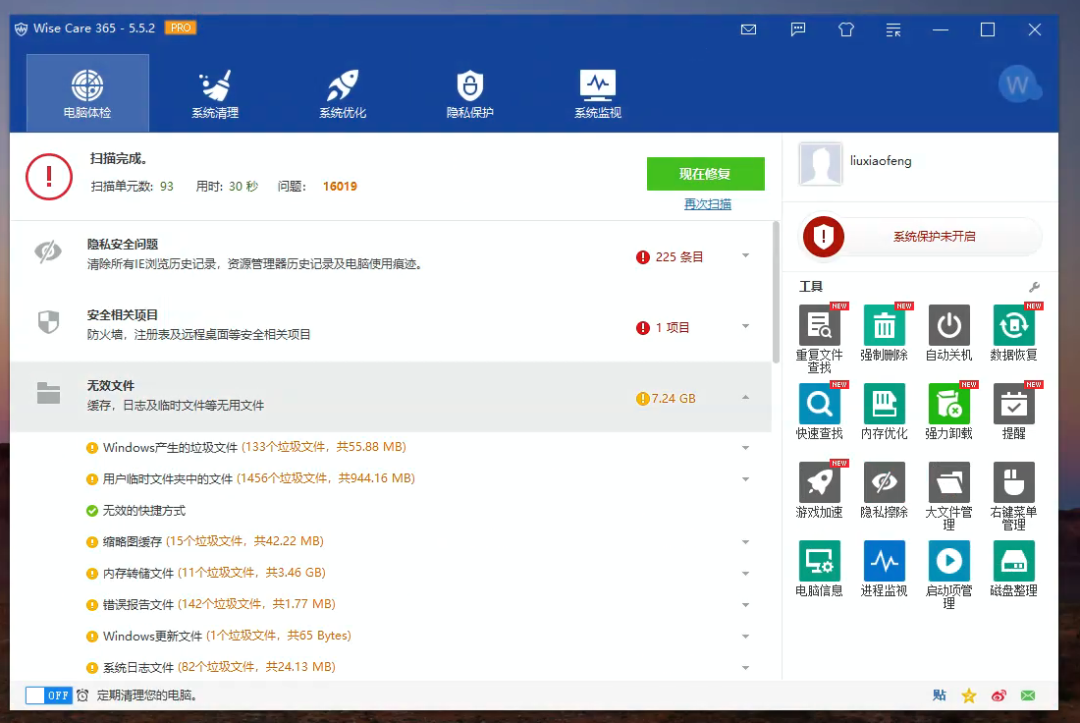Expand Windows产生的垃圾文件 row dropdown
This screenshot has width=1080, height=723.
(x=745, y=448)
